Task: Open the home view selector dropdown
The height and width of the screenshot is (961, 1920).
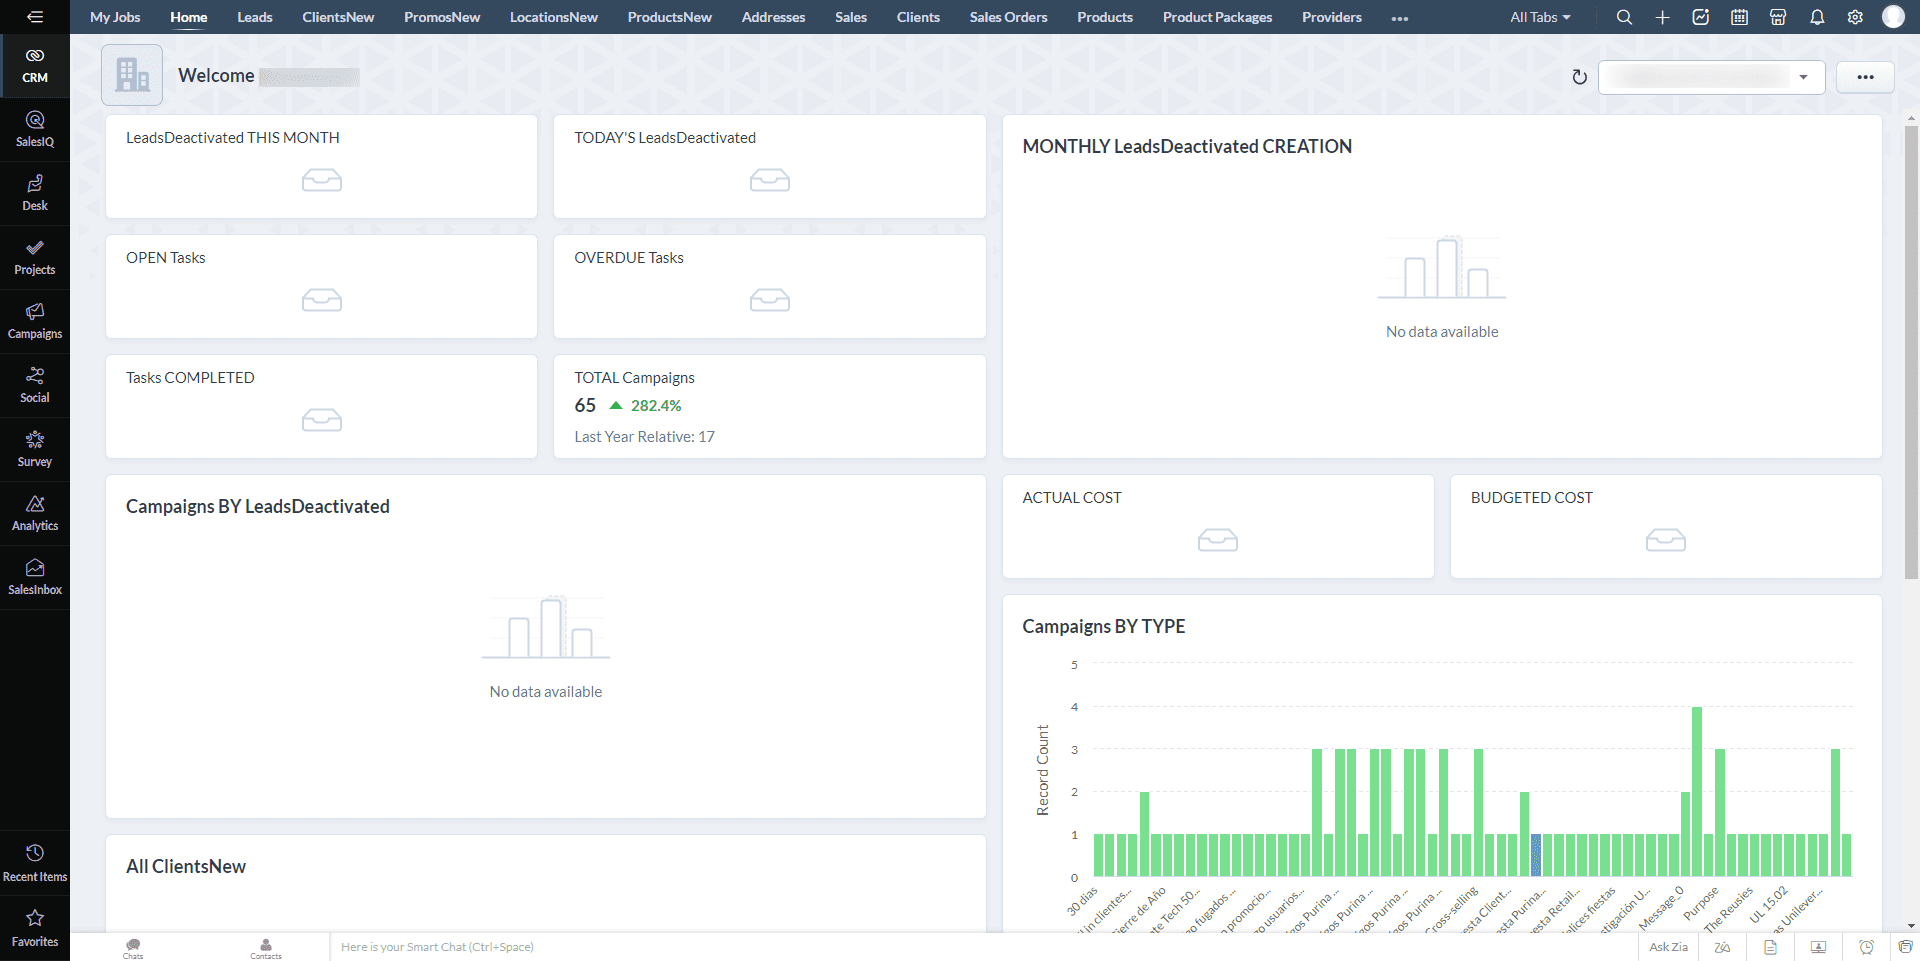Action: tap(1711, 77)
